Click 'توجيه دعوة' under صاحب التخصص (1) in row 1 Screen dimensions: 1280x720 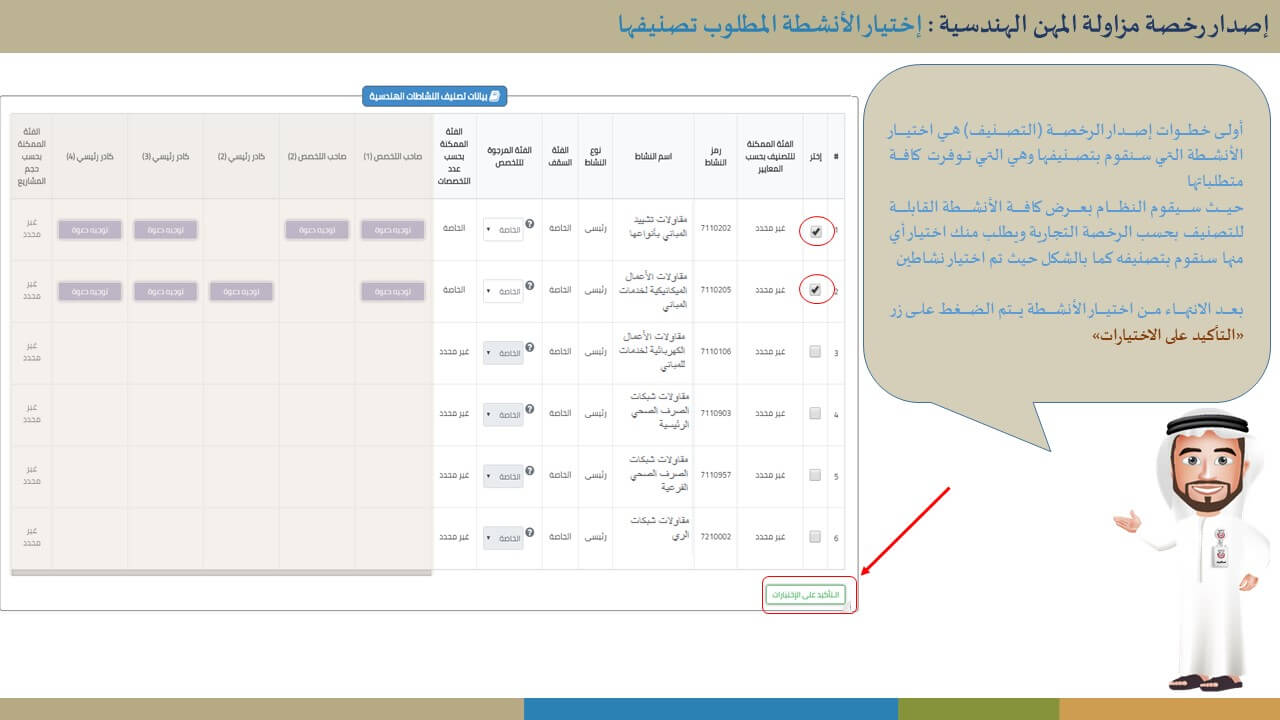click(x=392, y=230)
